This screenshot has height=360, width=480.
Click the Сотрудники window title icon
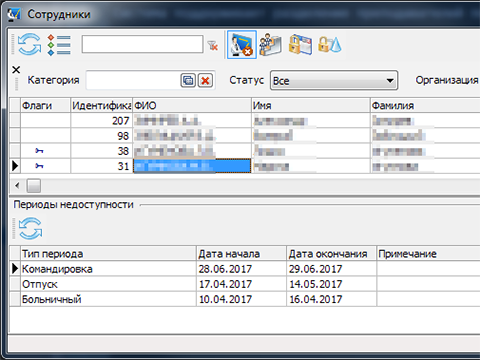[14, 14]
